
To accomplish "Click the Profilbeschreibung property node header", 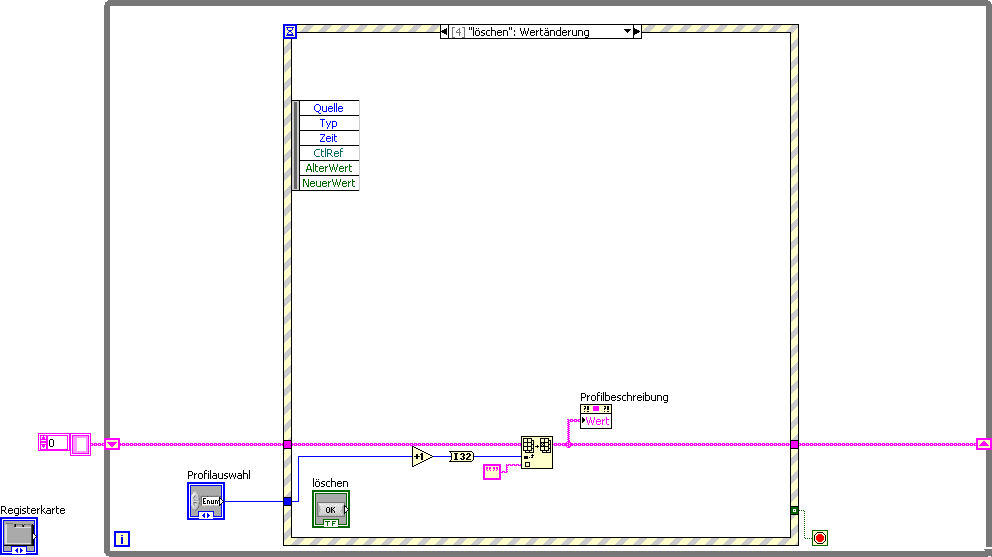I will 596,409.
